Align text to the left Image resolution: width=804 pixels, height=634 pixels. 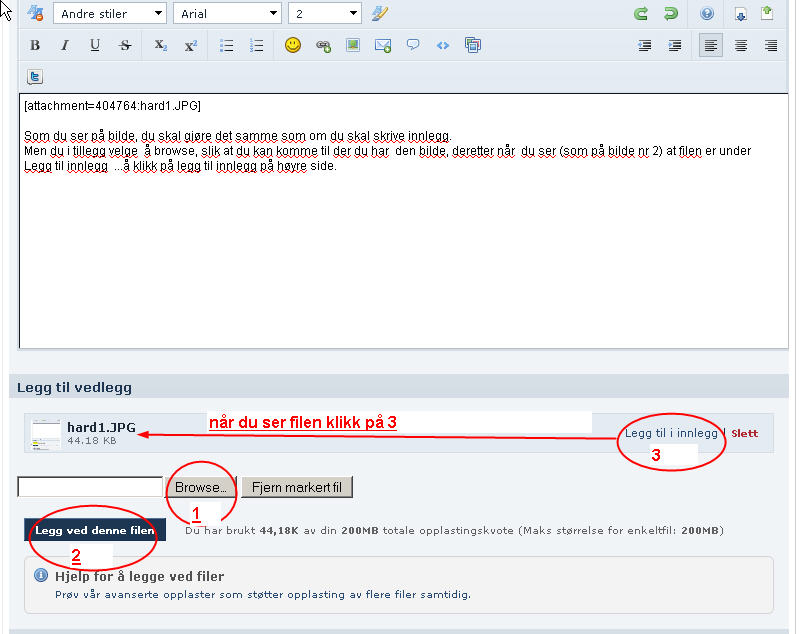[x=711, y=46]
